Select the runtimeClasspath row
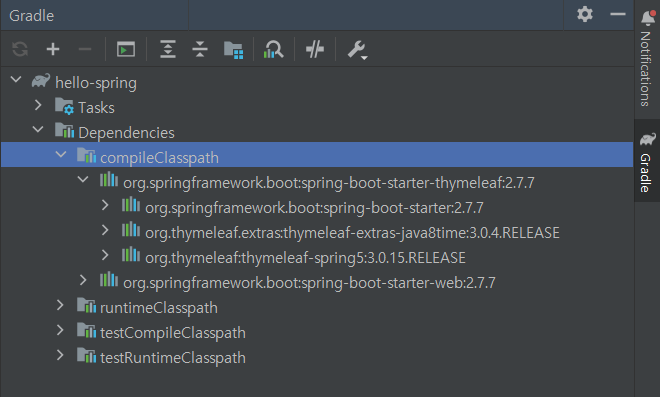 click(317, 307)
